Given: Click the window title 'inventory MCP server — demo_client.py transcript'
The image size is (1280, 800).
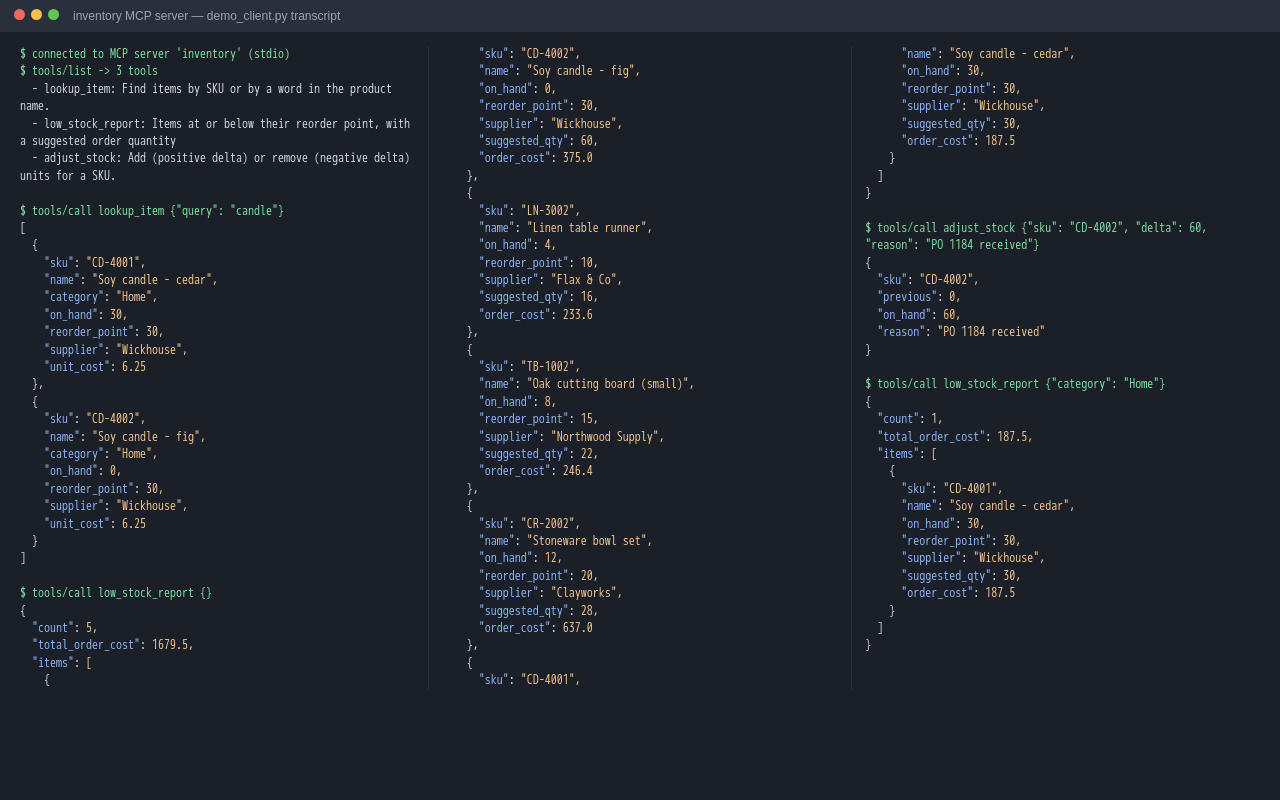Looking at the screenshot, I should pyautogui.click(x=206, y=16).
